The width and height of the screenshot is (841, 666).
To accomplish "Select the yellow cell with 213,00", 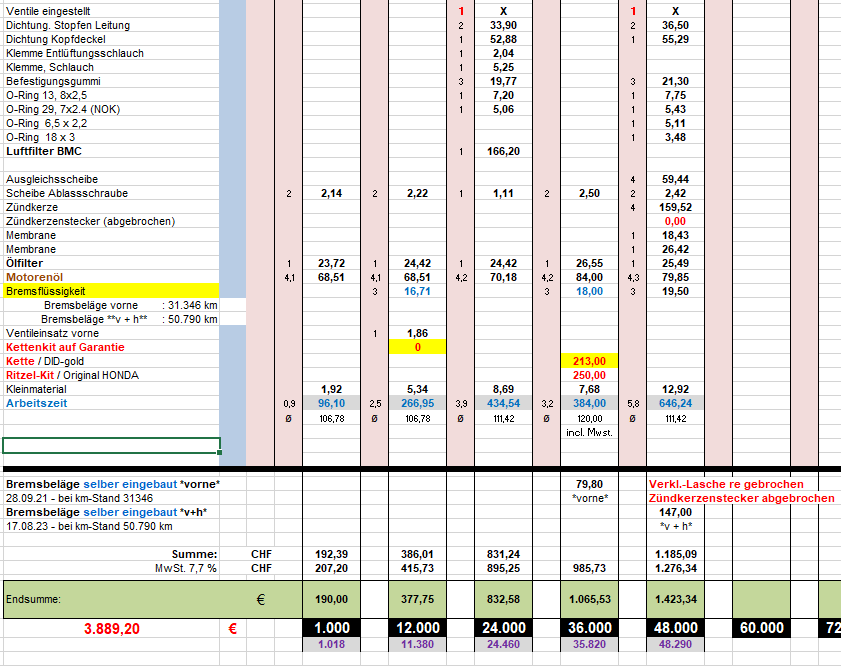I will tap(589, 361).
